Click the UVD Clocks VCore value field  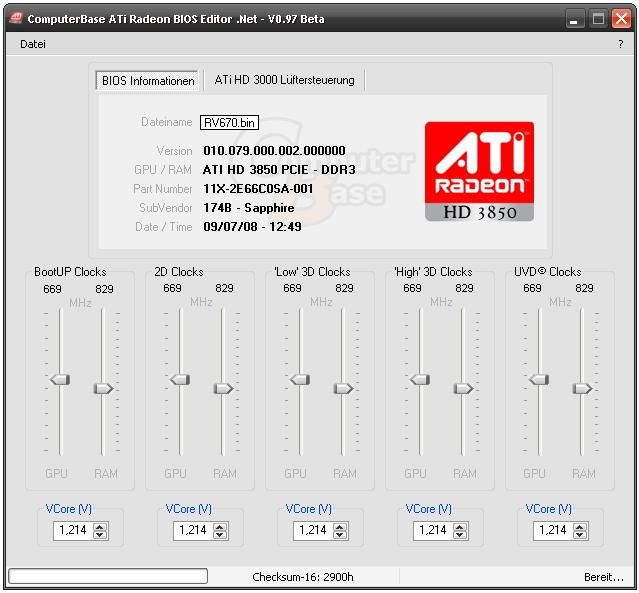(x=553, y=531)
